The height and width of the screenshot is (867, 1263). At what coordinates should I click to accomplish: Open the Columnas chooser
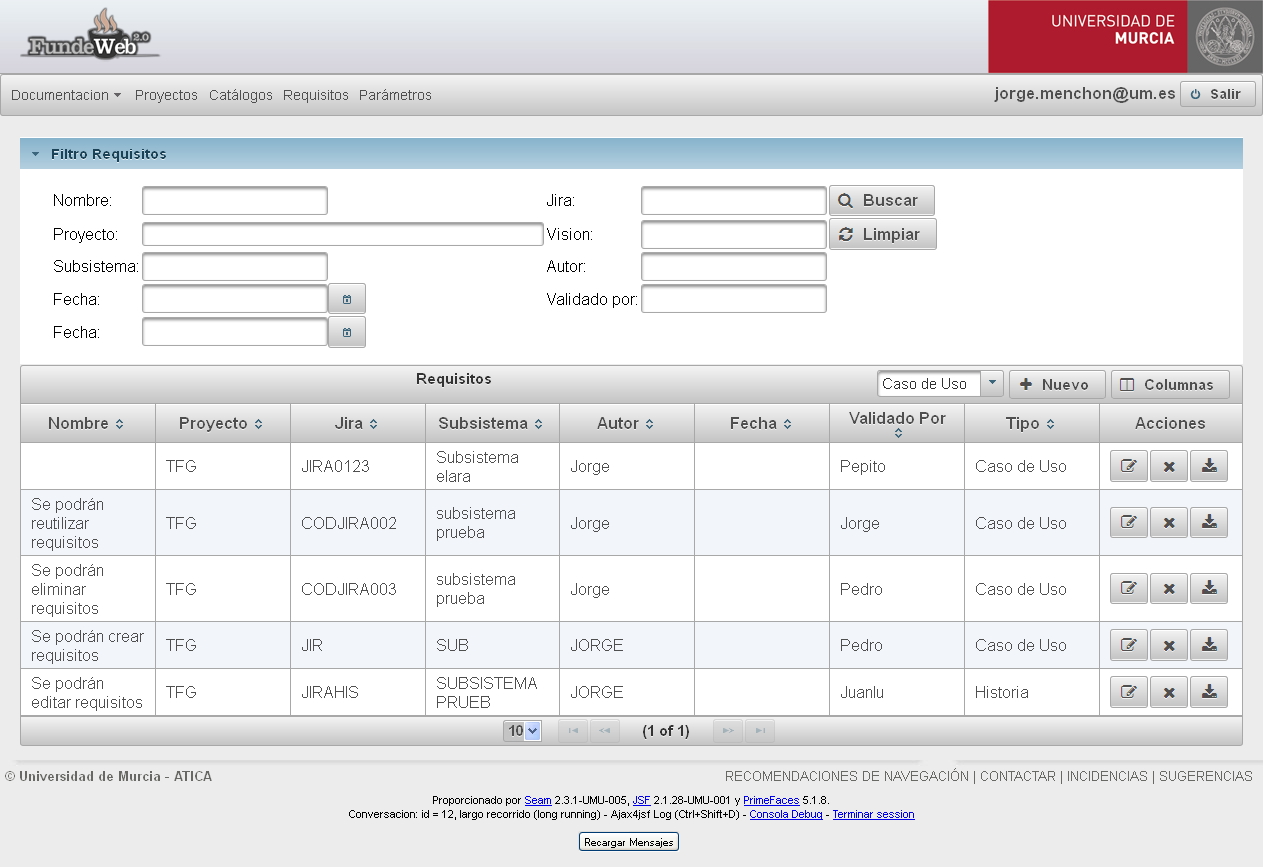tap(1170, 384)
